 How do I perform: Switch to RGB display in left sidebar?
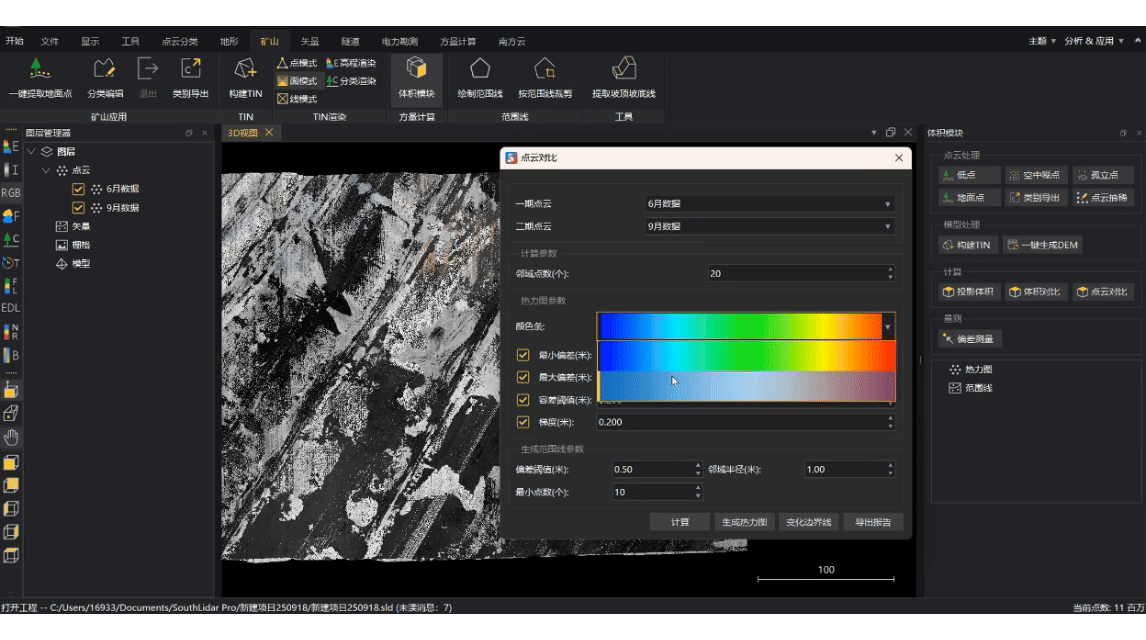pos(11,193)
